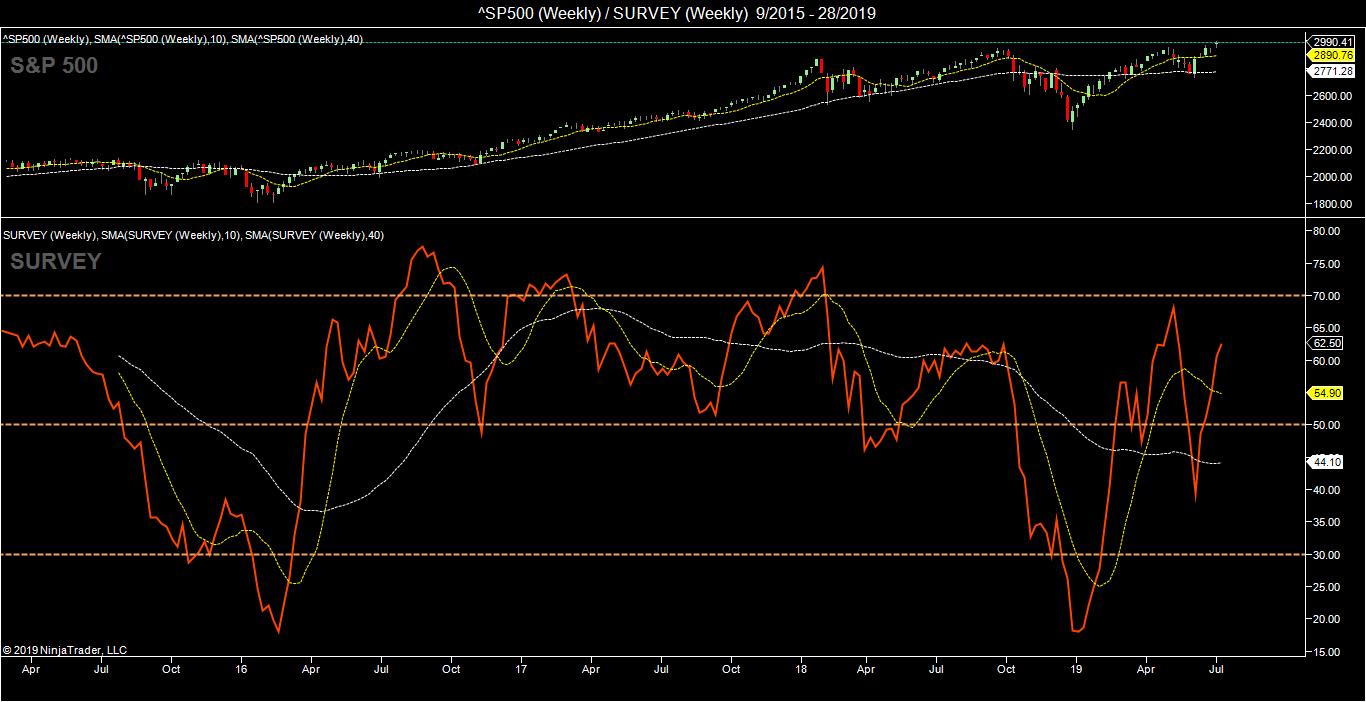The height and width of the screenshot is (702, 1366).
Task: Click the 2771.28 SMA value marker
Action: click(x=1327, y=72)
